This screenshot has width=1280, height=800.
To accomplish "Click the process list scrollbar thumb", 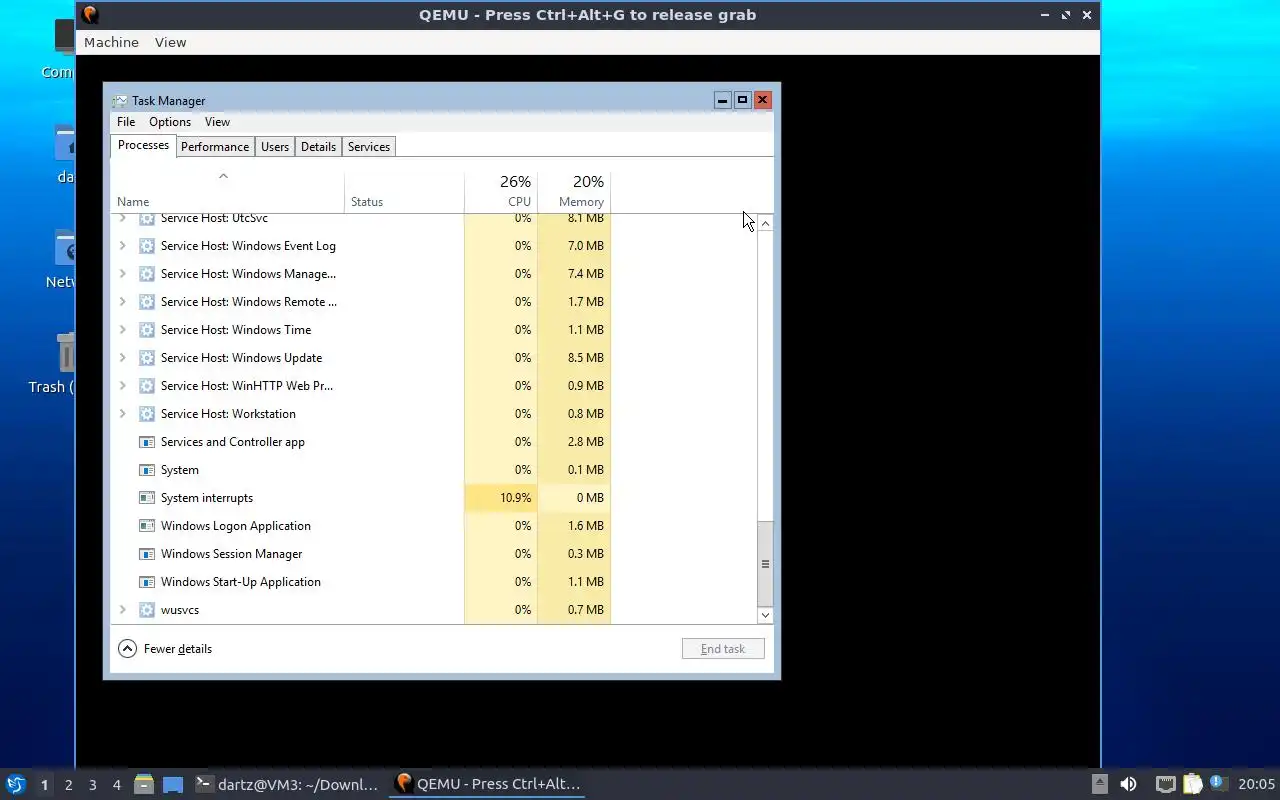I will coord(765,563).
